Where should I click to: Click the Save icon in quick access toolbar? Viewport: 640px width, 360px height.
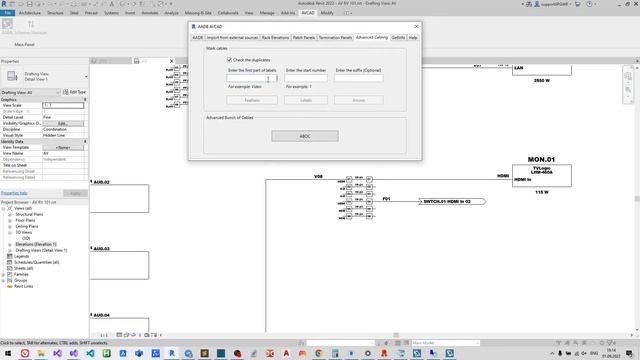click(x=29, y=4)
